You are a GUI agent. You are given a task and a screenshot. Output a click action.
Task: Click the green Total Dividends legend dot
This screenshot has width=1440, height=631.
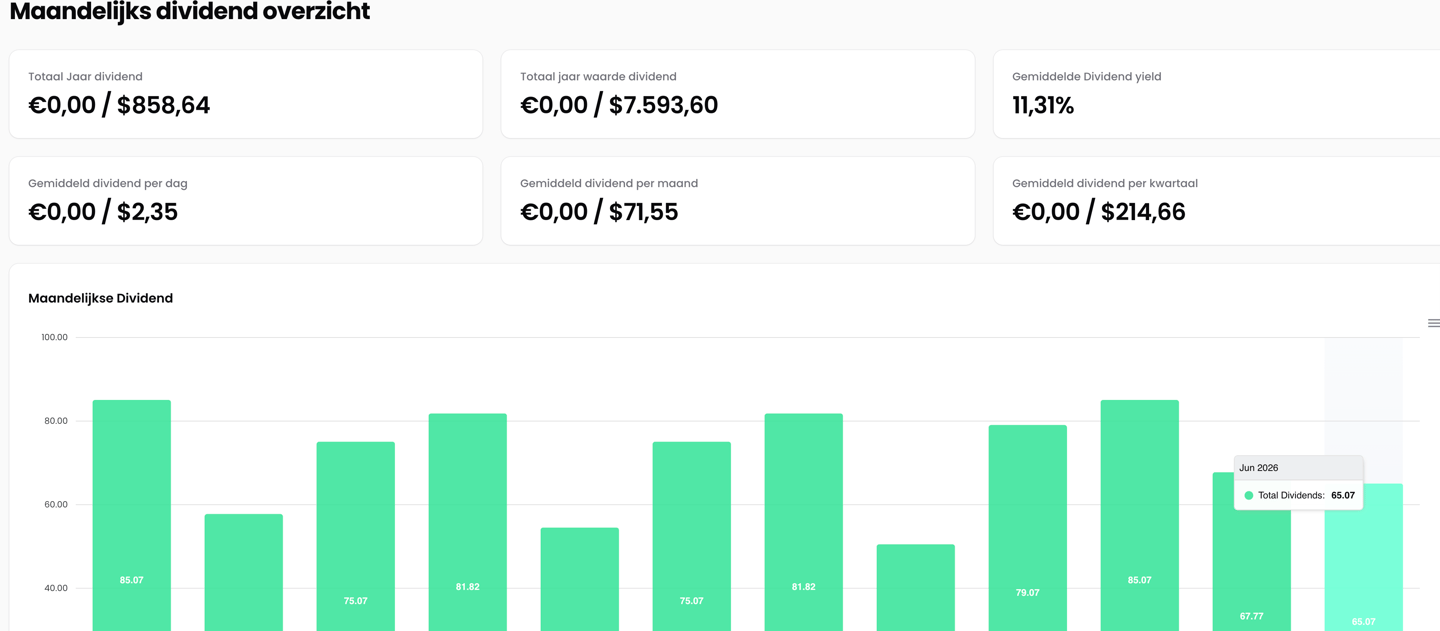click(1248, 495)
